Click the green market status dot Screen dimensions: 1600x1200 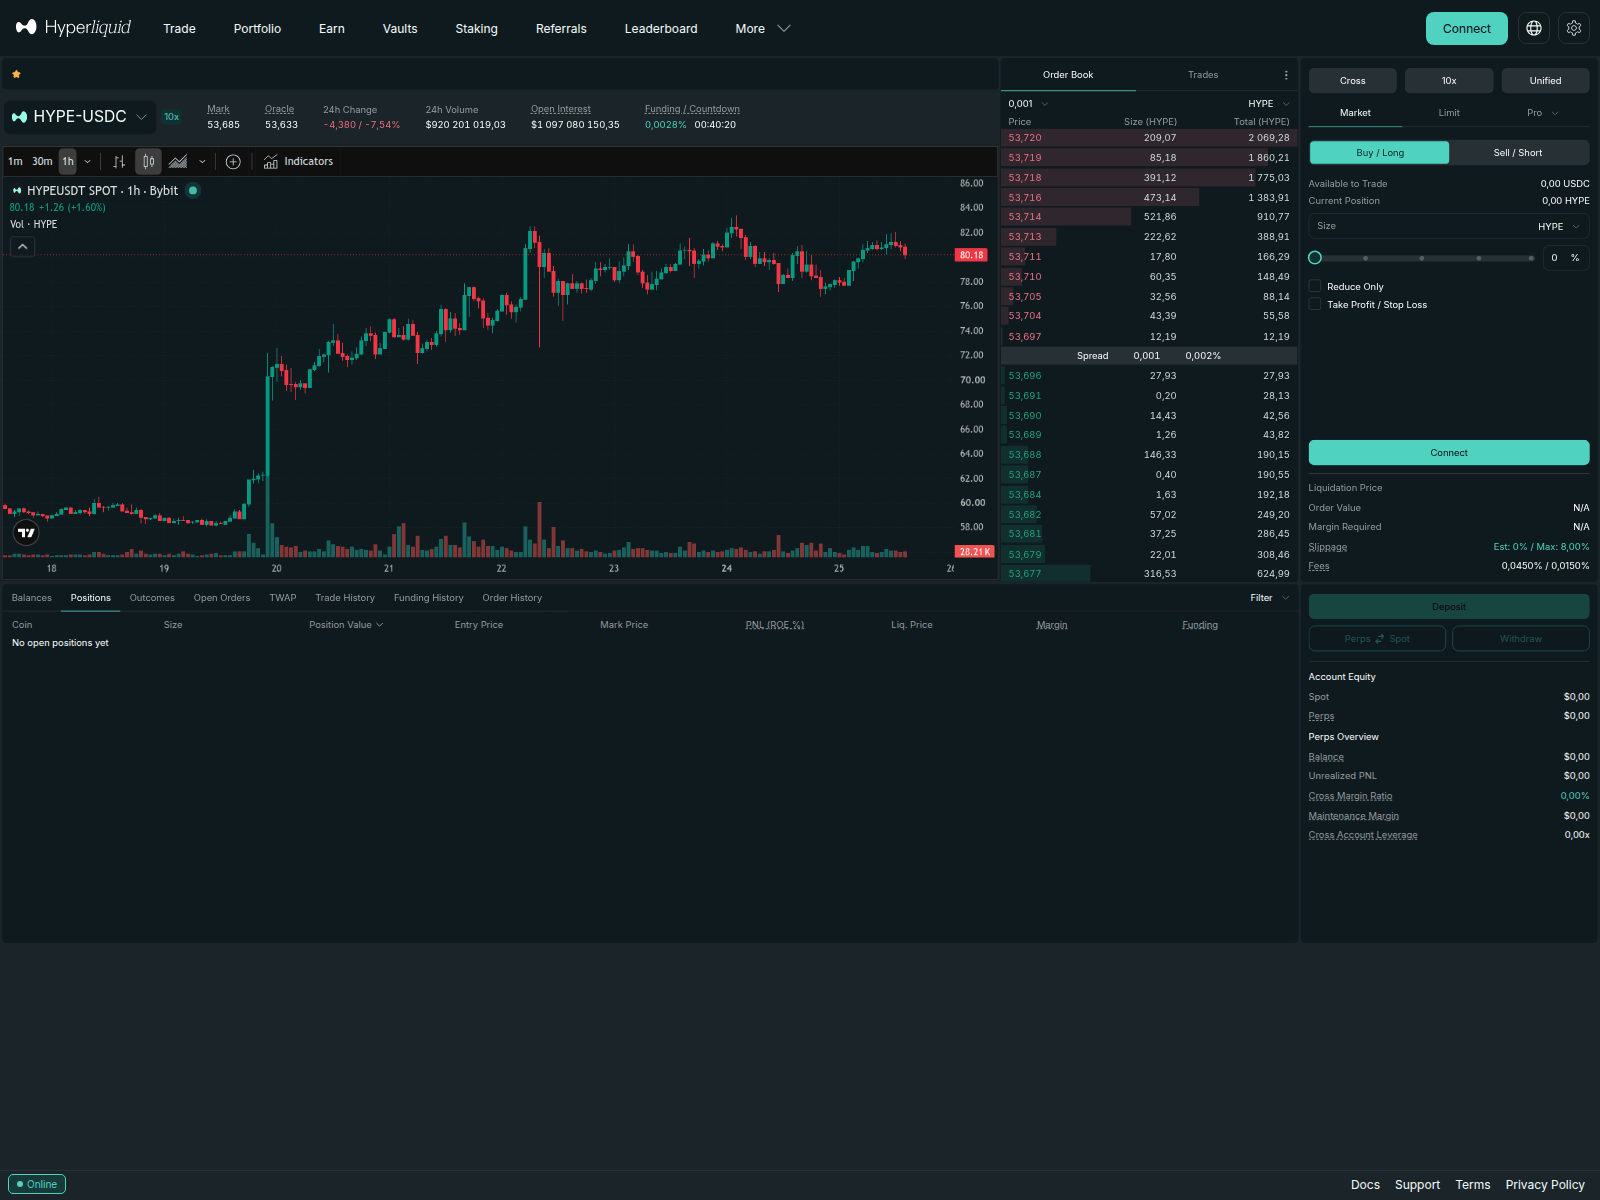(x=193, y=190)
